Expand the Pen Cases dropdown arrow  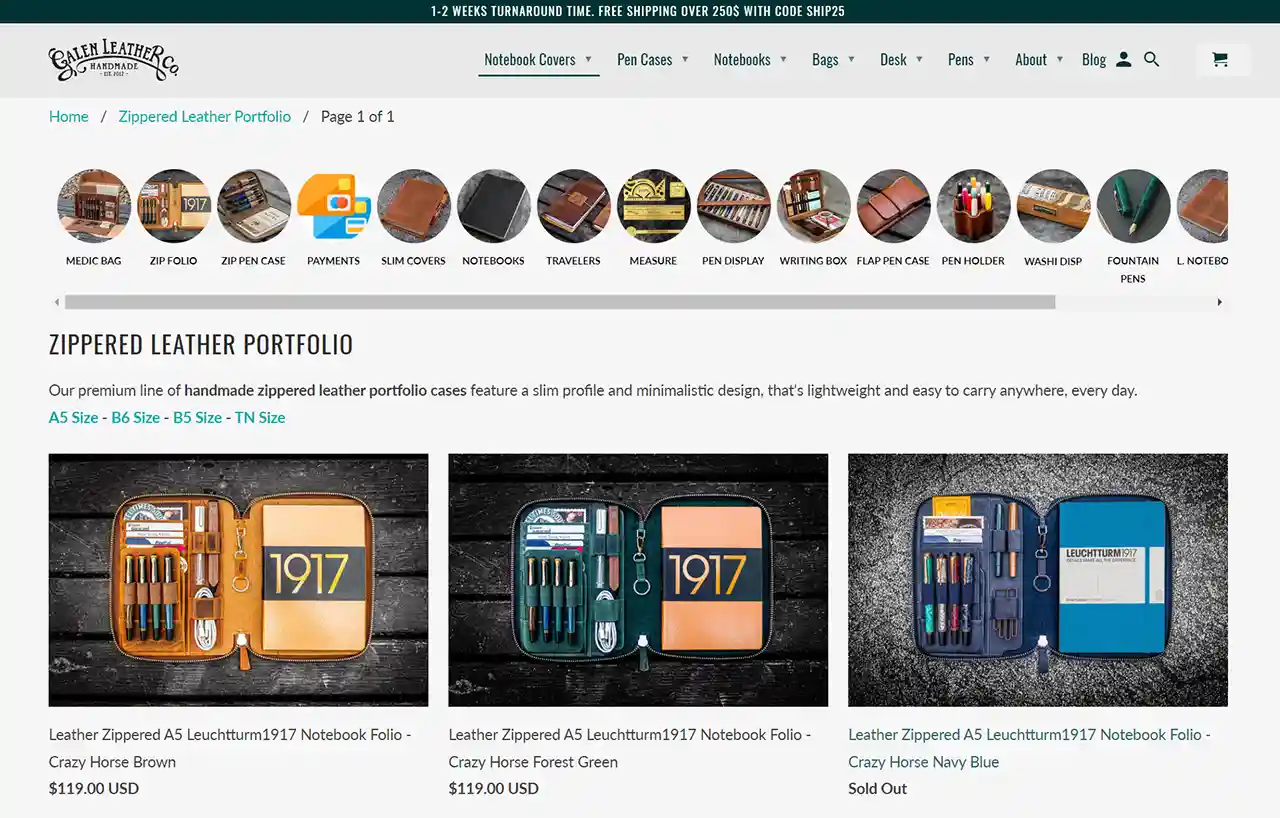point(685,59)
